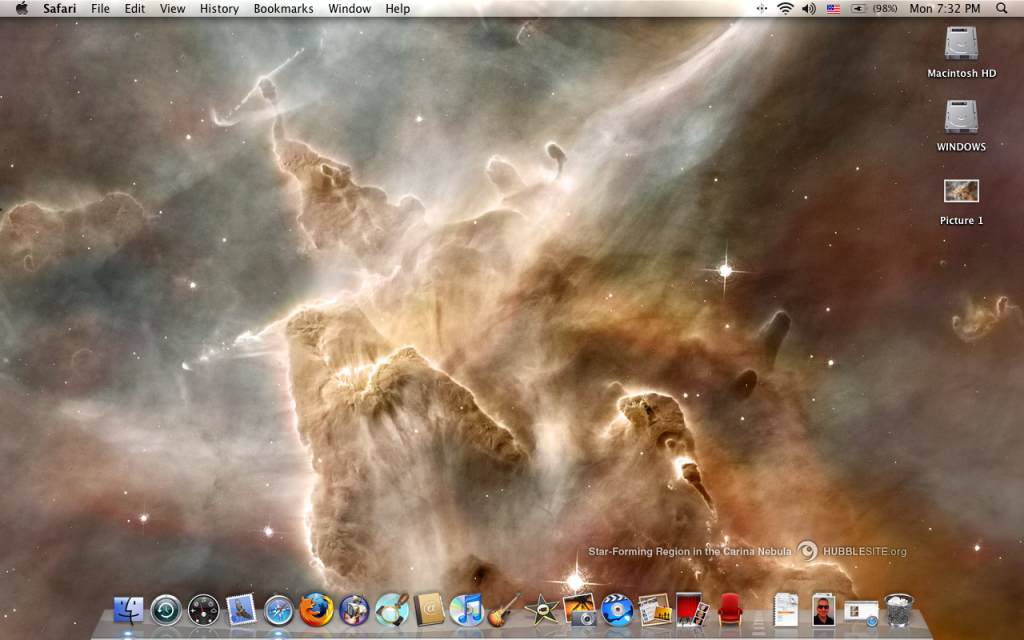Viewport: 1024px width, 640px height.
Task: Open the US flag input menu
Action: pyautogui.click(x=833, y=8)
